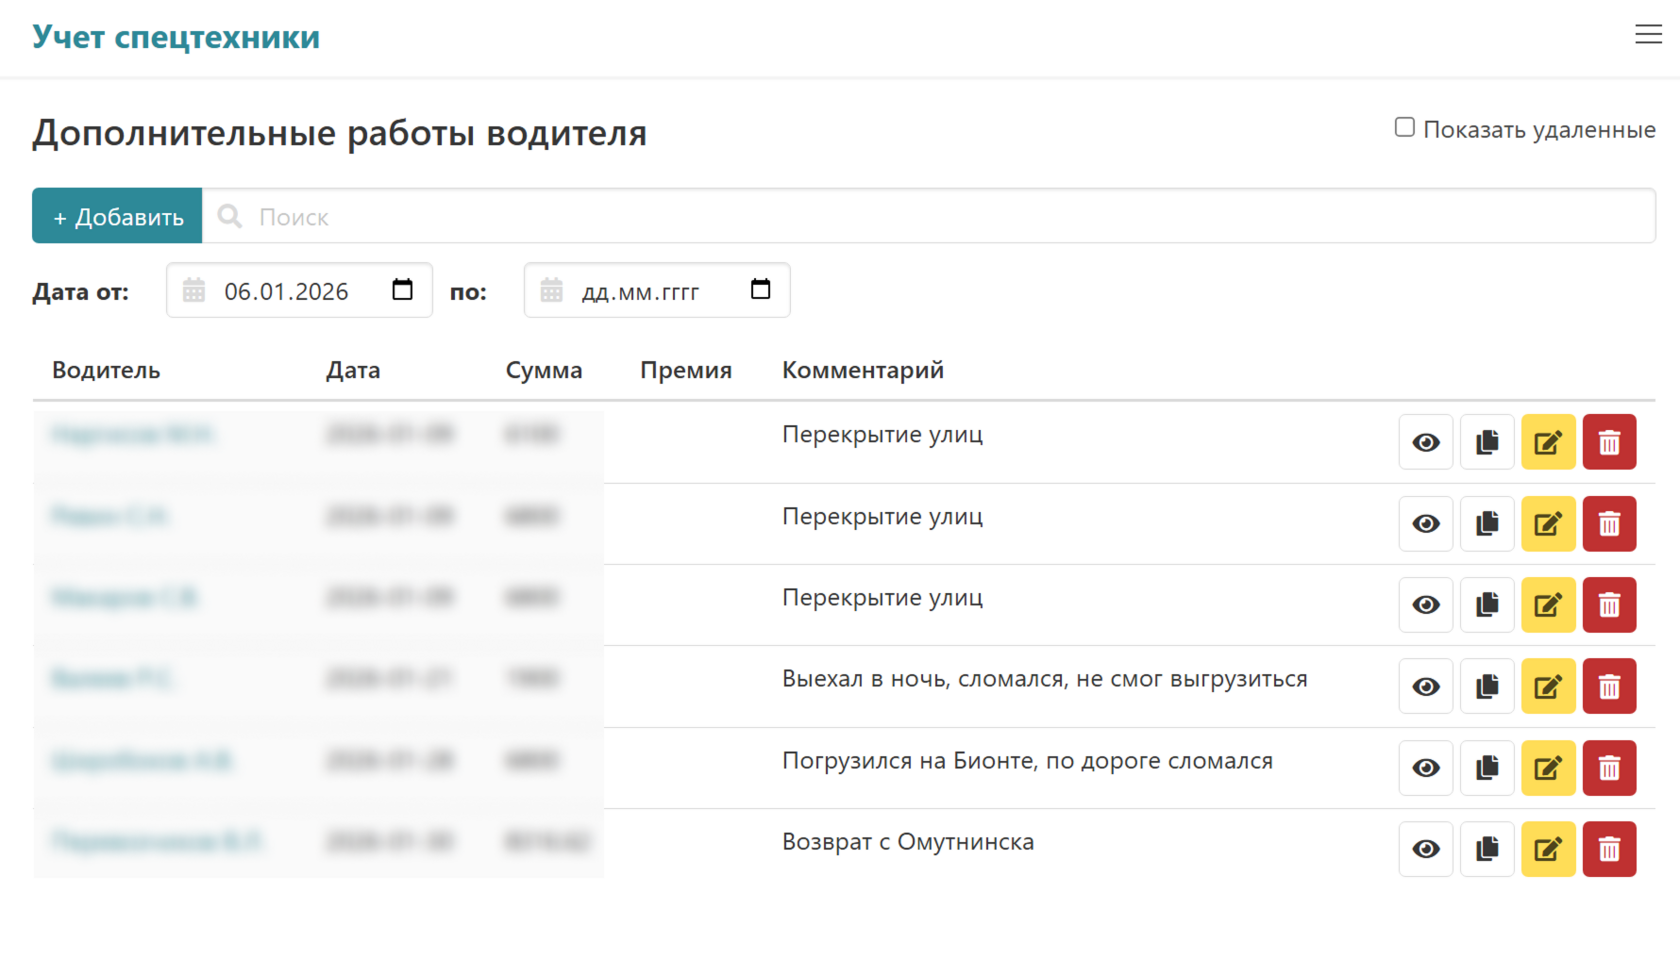Open calendar picker for 'Дата от' field
The width and height of the screenshot is (1680, 959).
coord(402,290)
